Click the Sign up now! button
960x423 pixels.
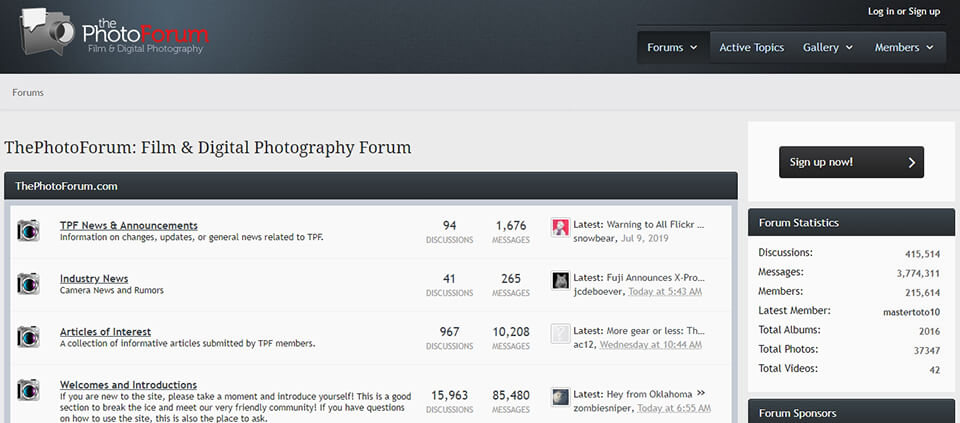(x=851, y=162)
